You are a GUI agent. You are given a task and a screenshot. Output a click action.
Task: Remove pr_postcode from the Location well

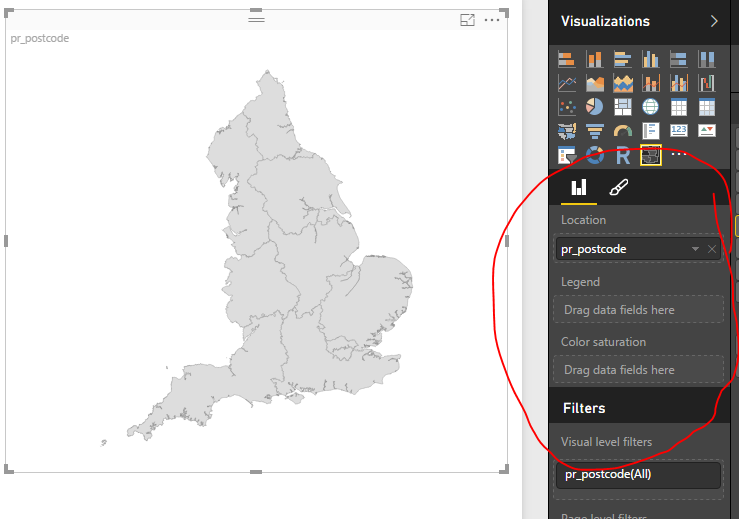pos(712,249)
